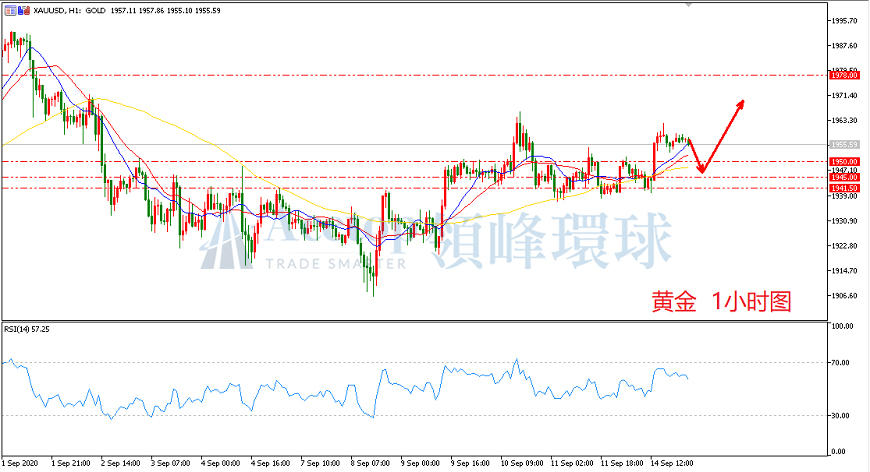This screenshot has height=472, width=870.
Task: Click the gray 1955.59 current price tag
Action: click(843, 145)
